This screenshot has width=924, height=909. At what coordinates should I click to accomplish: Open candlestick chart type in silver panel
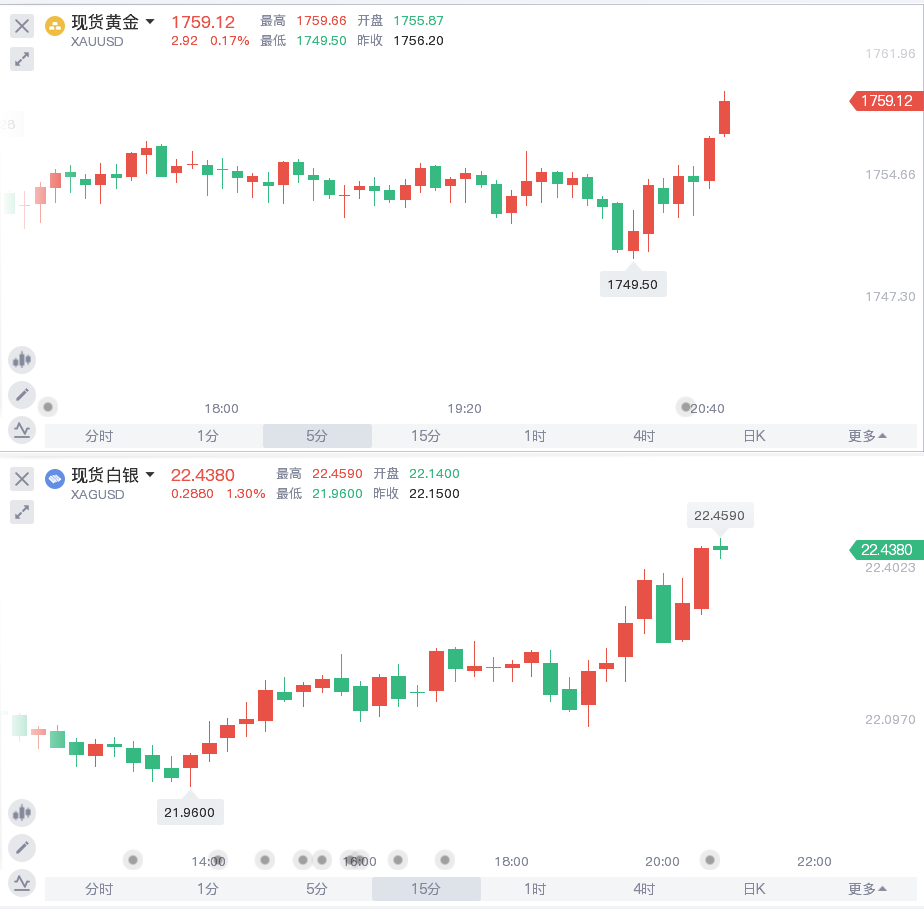click(x=22, y=813)
